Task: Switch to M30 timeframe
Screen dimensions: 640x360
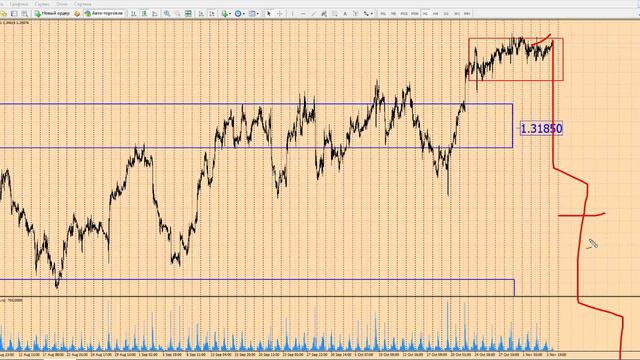Action: pos(414,13)
